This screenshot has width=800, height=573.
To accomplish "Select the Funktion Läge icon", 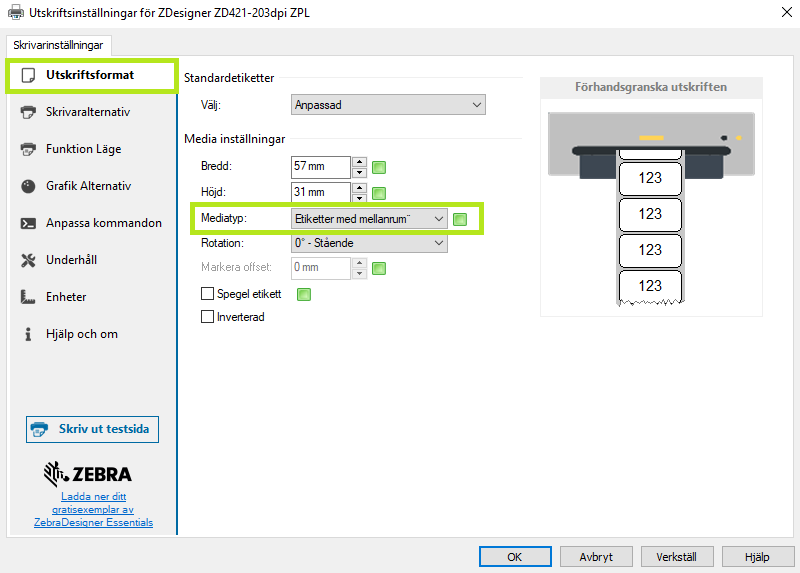I will 28,149.
